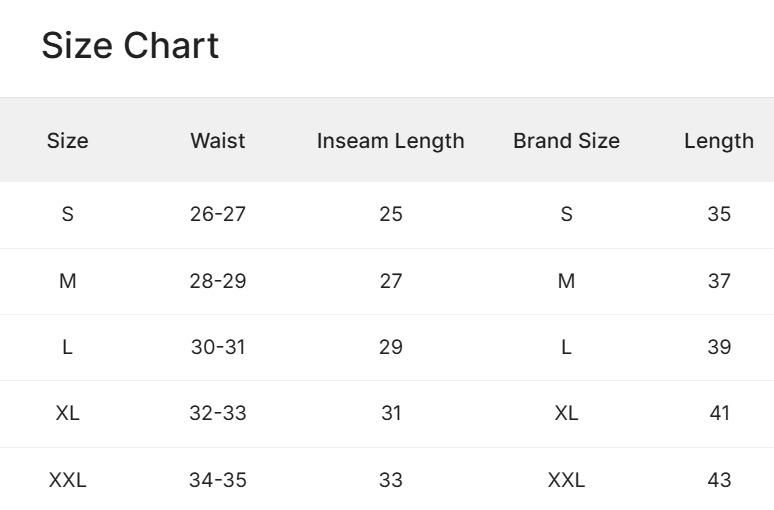This screenshot has width=774, height=510.
Task: Click the XXL size row label
Action: pyautogui.click(x=67, y=480)
